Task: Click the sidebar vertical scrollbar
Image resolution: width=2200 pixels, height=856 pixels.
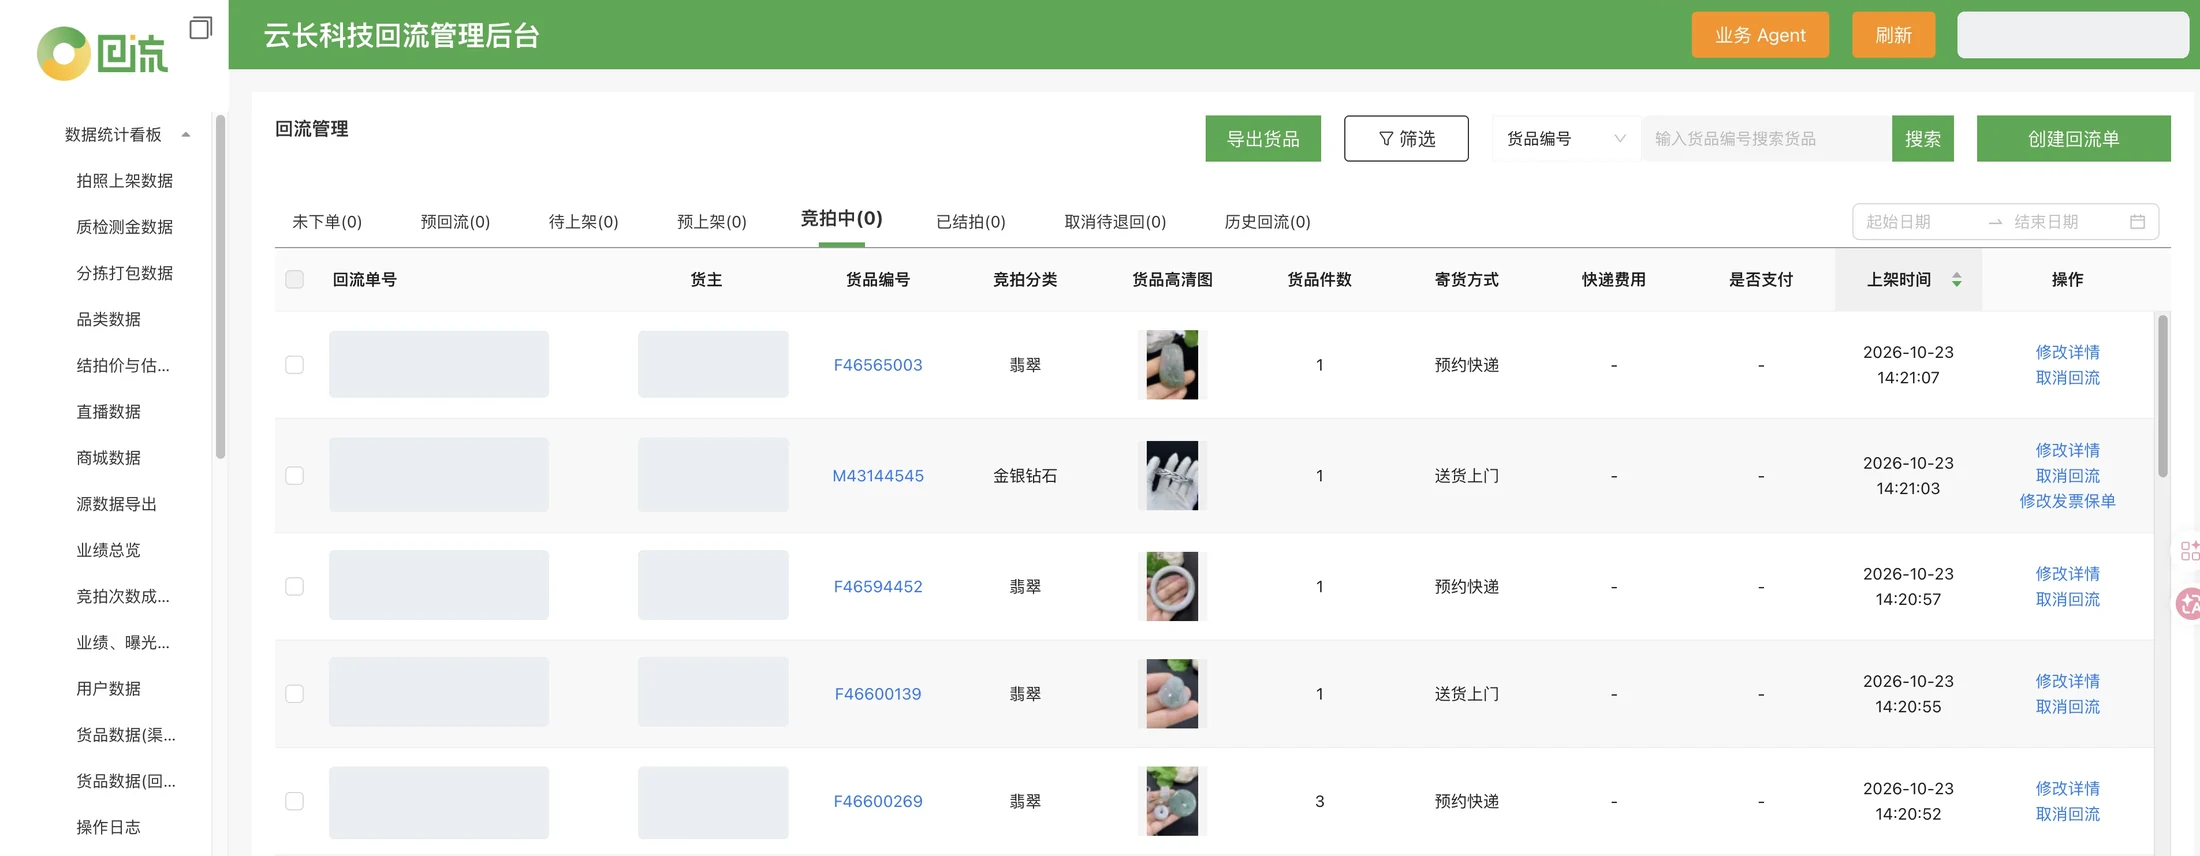Action: click(x=220, y=287)
